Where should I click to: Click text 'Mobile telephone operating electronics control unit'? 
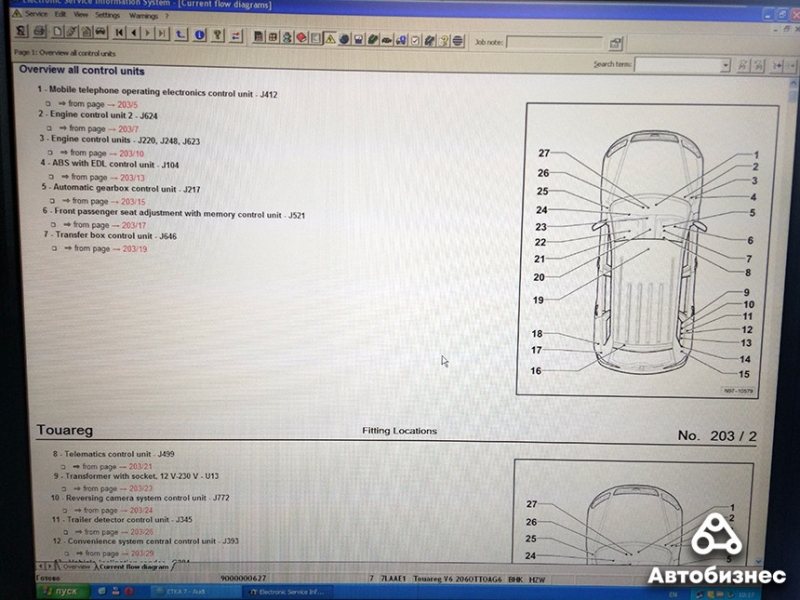151,92
